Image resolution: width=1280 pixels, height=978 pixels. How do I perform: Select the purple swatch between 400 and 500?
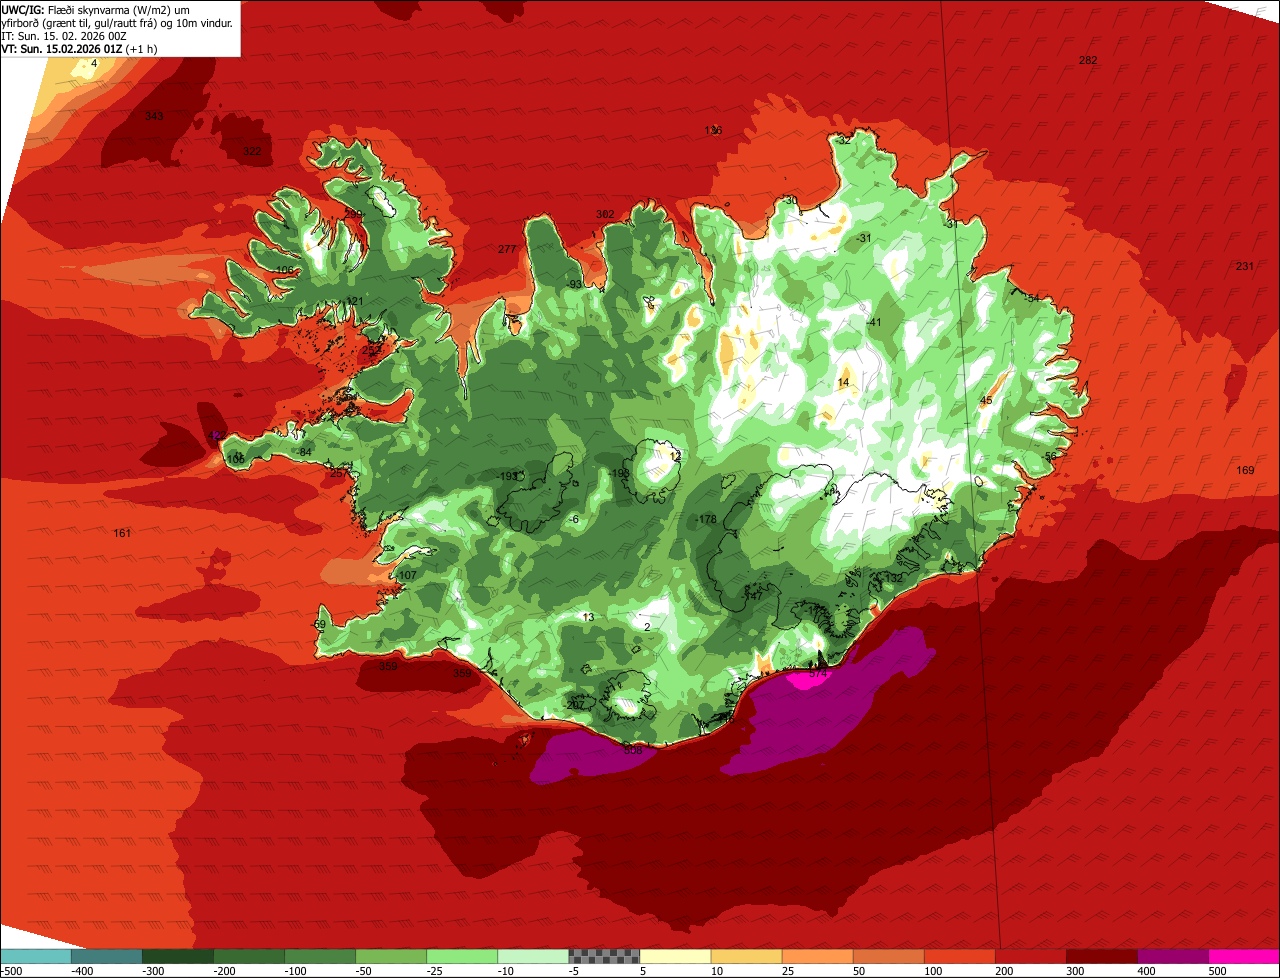(x=1171, y=956)
